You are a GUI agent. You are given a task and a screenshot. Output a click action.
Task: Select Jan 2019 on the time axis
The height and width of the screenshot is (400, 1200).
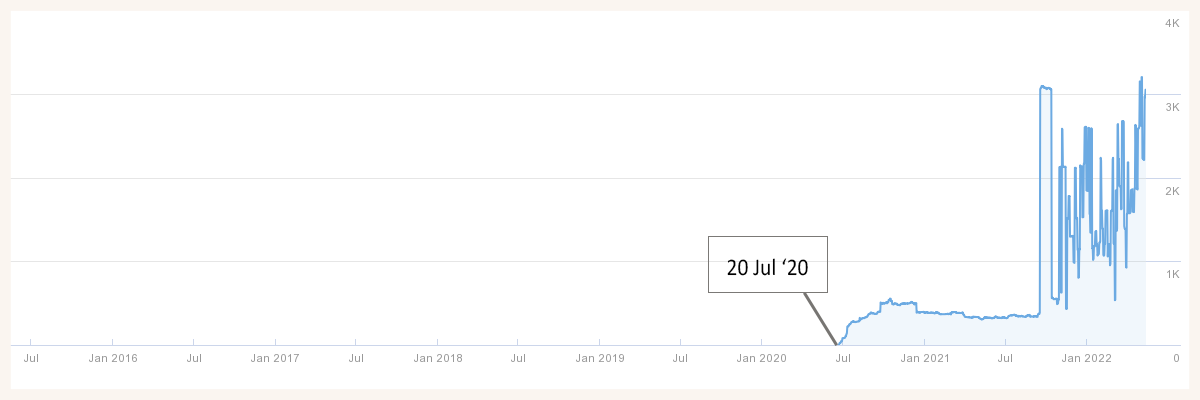point(599,357)
